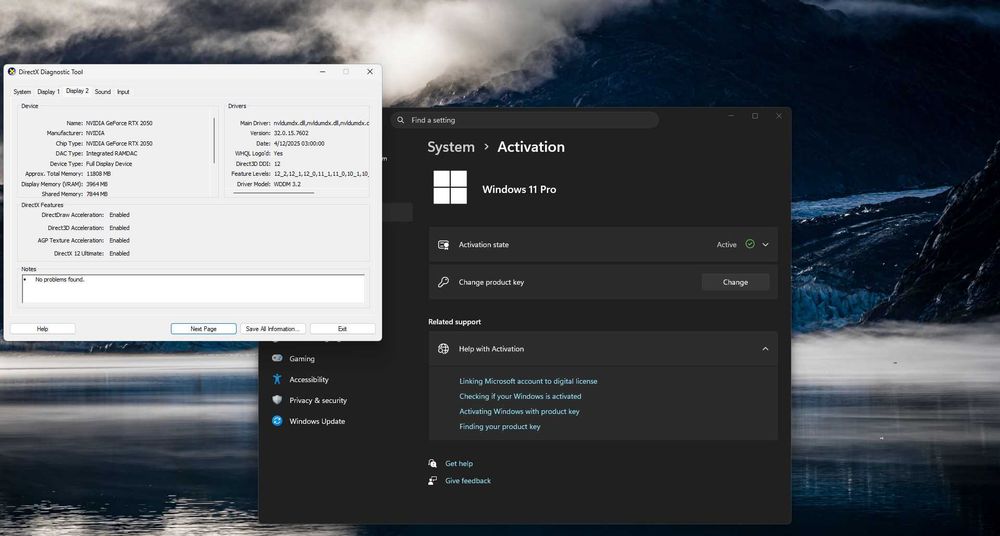Click the green Active checkmark icon

[x=750, y=244]
